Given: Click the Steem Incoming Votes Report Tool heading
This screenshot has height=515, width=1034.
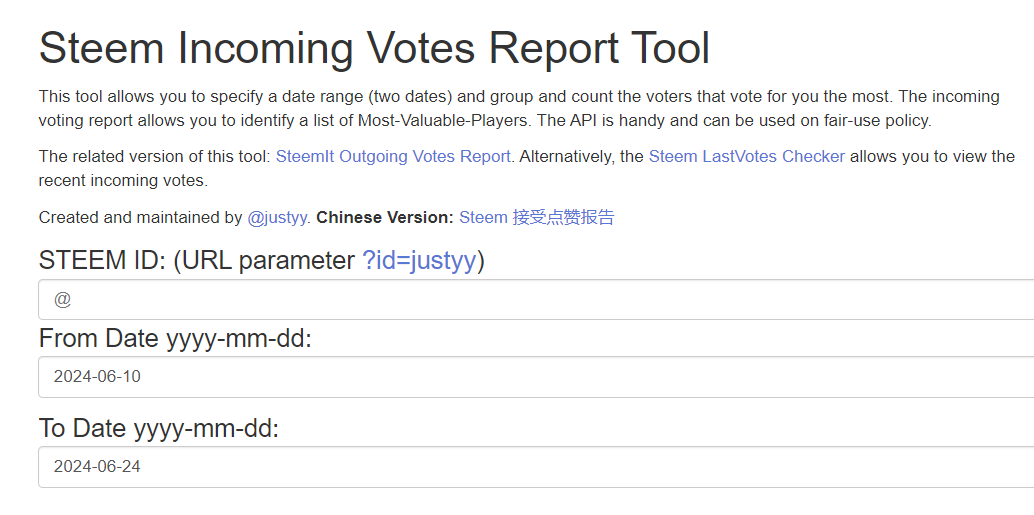Looking at the screenshot, I should [374, 47].
